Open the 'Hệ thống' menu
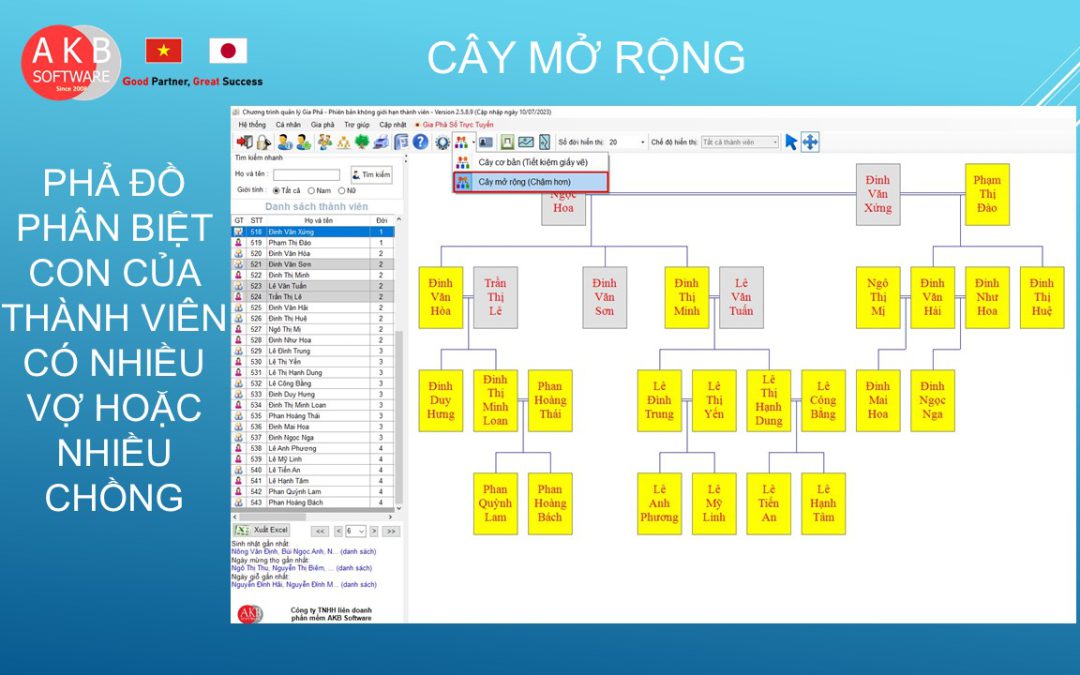The image size is (1080, 675). (252, 125)
